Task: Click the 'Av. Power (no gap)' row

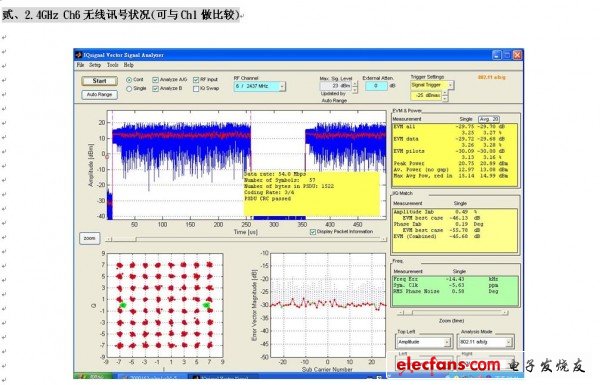Action: [x=451, y=170]
